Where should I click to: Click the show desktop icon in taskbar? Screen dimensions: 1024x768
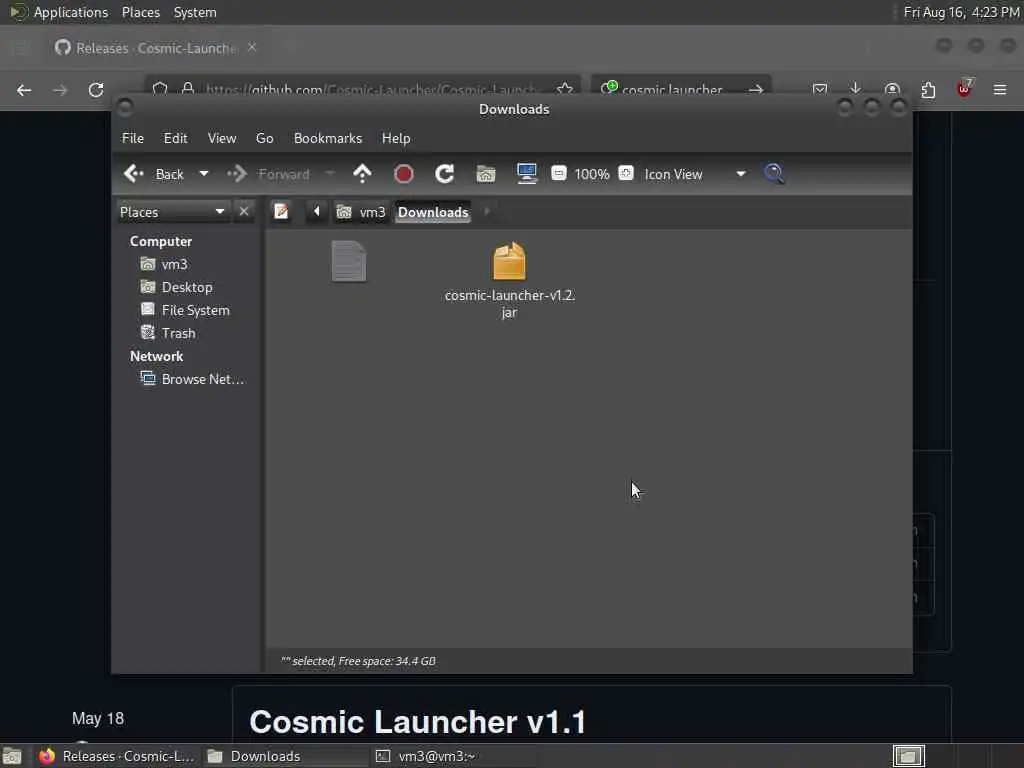coord(12,756)
